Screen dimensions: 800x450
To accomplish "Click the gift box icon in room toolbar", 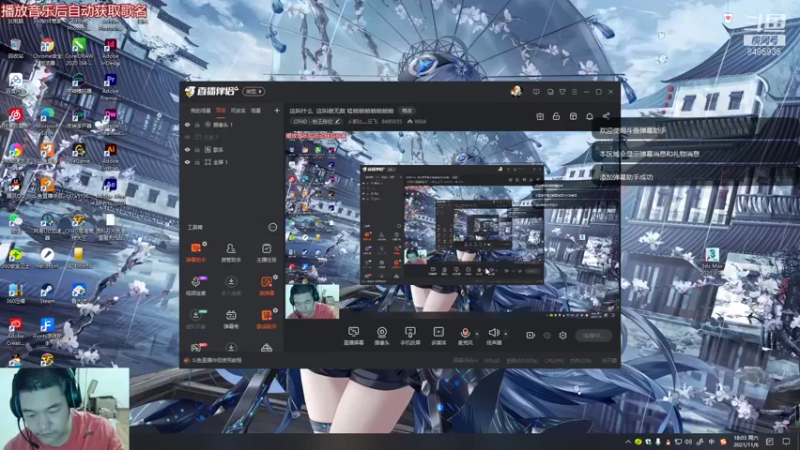I will [540, 116].
